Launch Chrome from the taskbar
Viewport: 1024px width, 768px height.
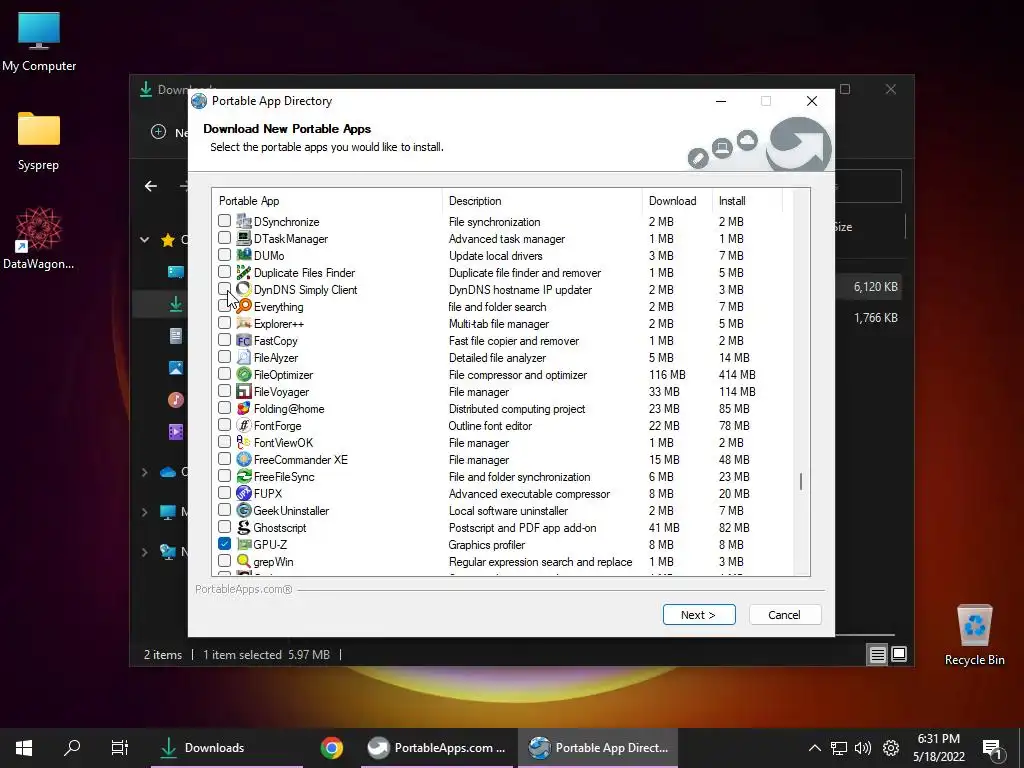click(332, 748)
